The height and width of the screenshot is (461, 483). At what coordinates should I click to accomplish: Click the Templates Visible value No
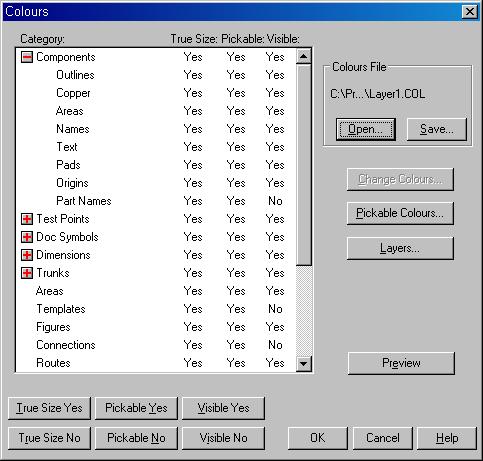(275, 309)
